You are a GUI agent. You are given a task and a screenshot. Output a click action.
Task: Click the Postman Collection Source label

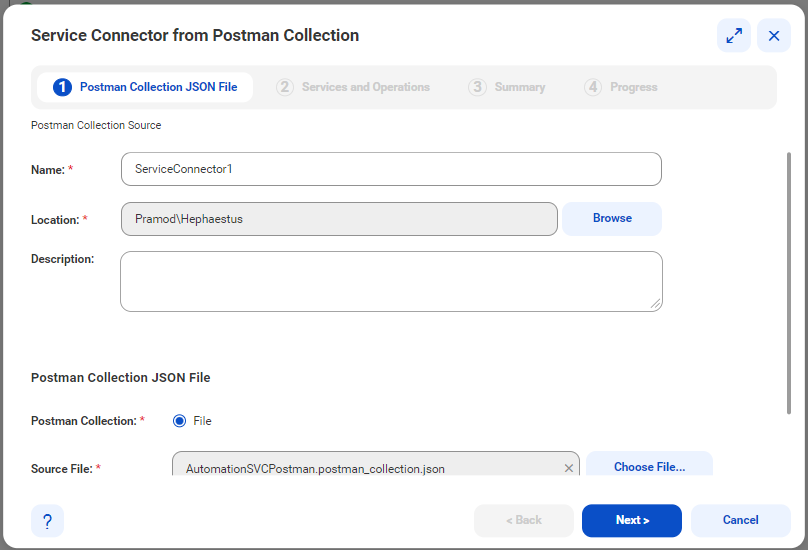(x=96, y=125)
